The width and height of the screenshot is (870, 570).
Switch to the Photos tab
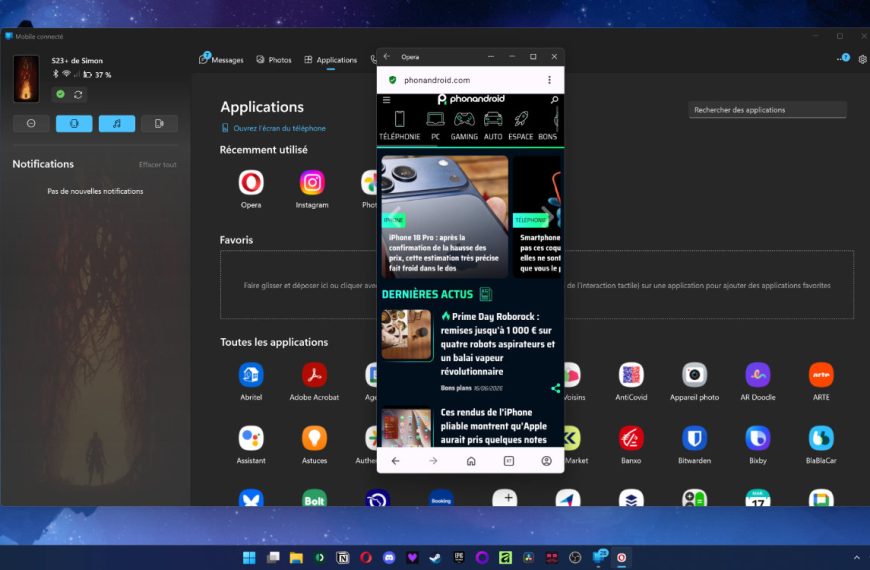pos(274,59)
